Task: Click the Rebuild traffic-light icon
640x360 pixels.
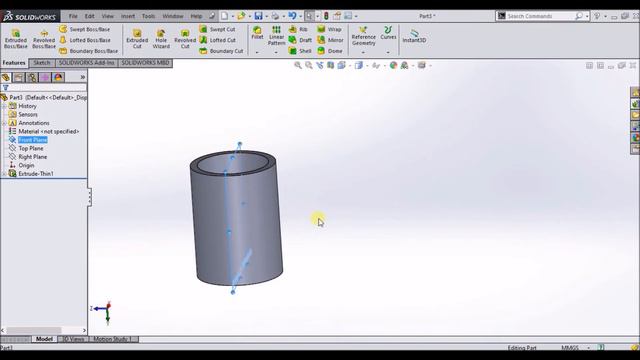Action: coord(326,16)
